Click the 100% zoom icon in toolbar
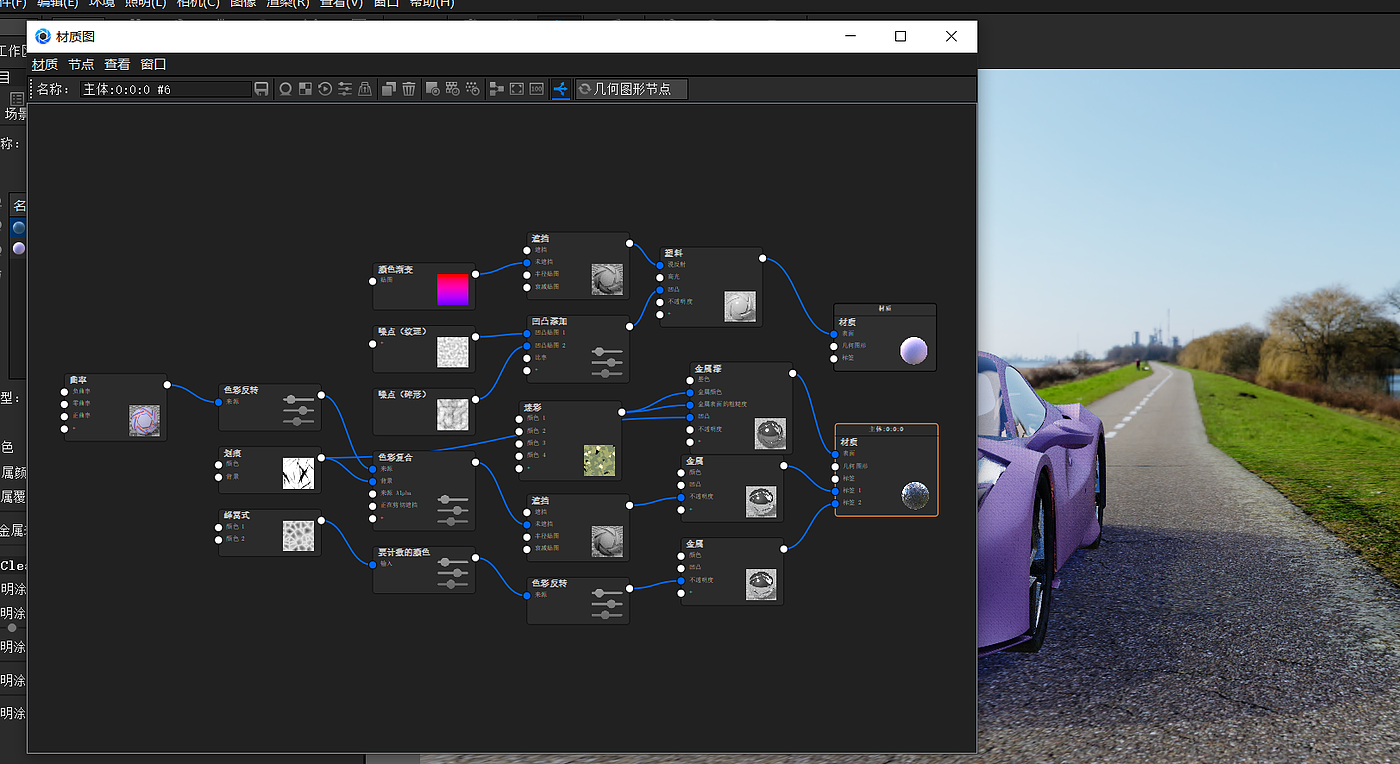This screenshot has height=764, width=1400. coord(537,89)
